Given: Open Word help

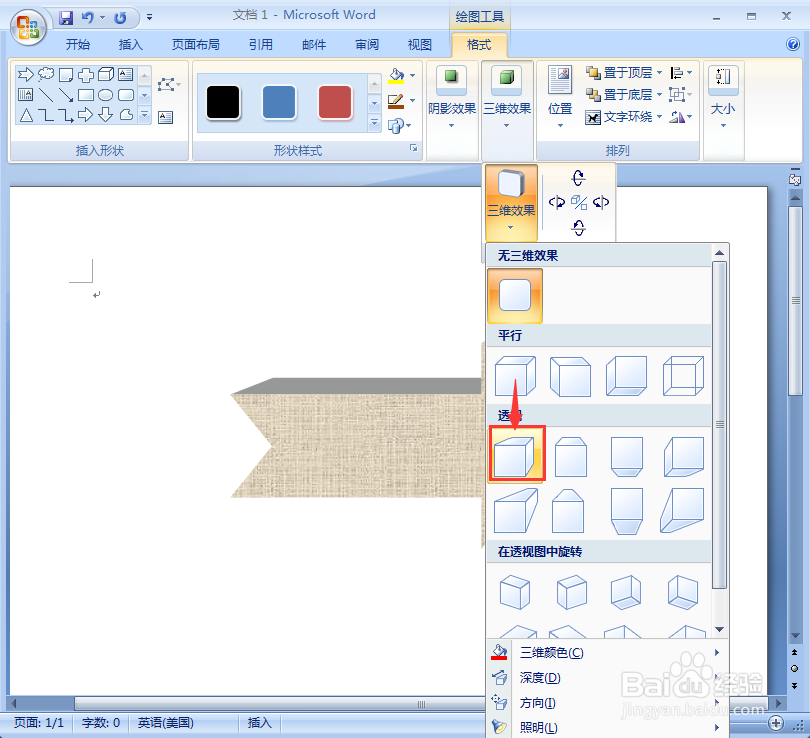Looking at the screenshot, I should pos(792,44).
